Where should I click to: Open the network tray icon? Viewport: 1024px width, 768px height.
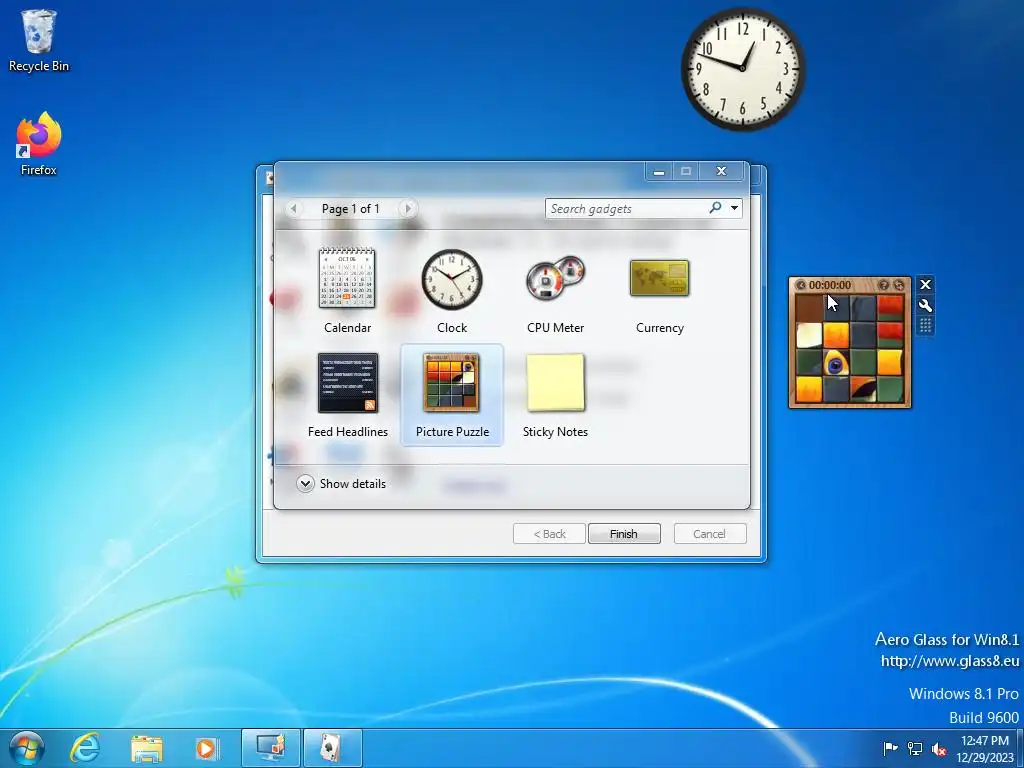[915, 749]
